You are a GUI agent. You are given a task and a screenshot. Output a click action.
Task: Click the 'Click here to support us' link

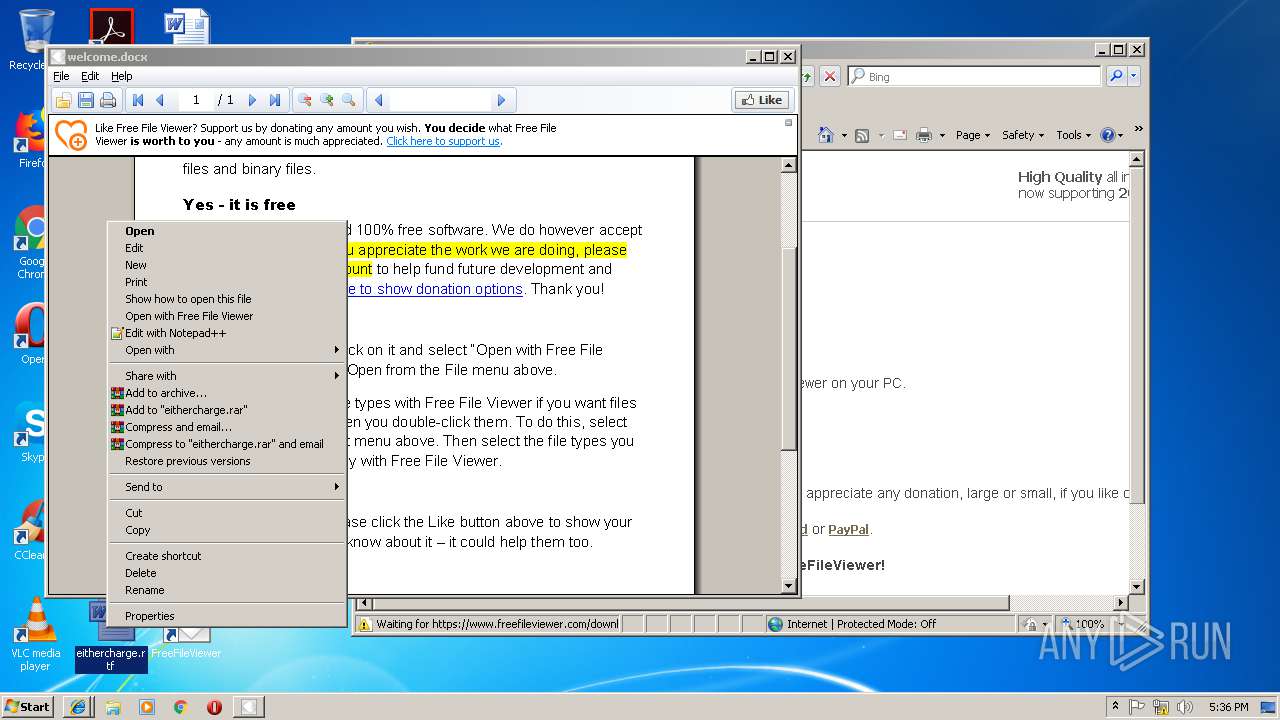tap(443, 141)
